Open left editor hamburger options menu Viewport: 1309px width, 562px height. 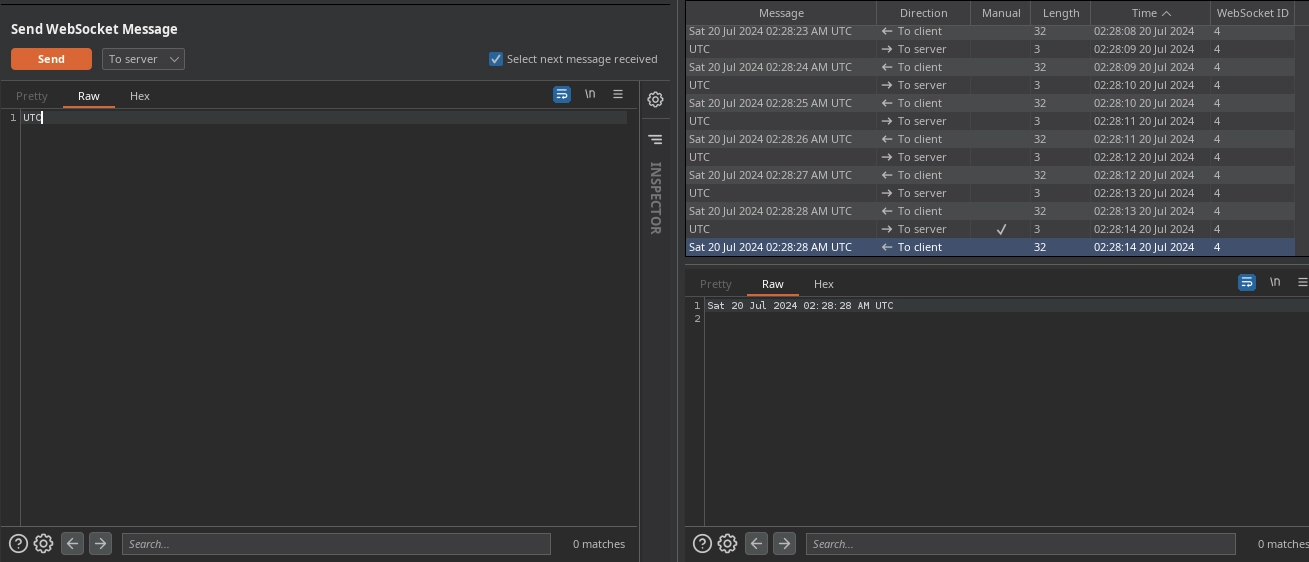(618, 94)
